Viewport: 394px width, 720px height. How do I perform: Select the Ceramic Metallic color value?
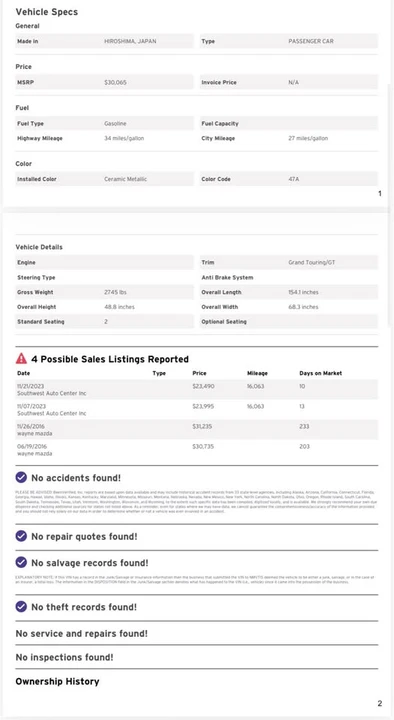pyautogui.click(x=125, y=179)
